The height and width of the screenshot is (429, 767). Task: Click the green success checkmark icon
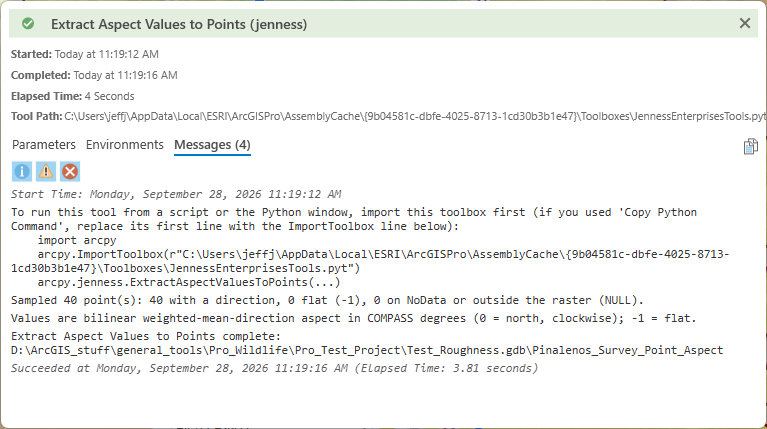coord(28,23)
